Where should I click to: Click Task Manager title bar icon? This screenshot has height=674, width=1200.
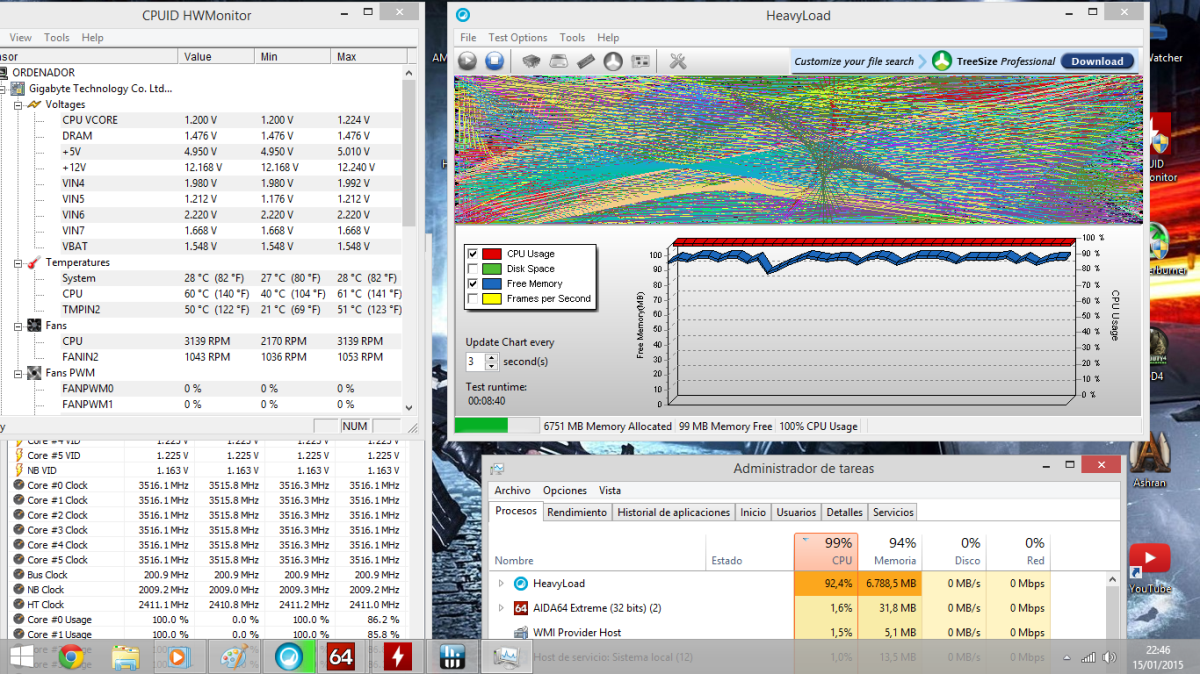point(497,468)
